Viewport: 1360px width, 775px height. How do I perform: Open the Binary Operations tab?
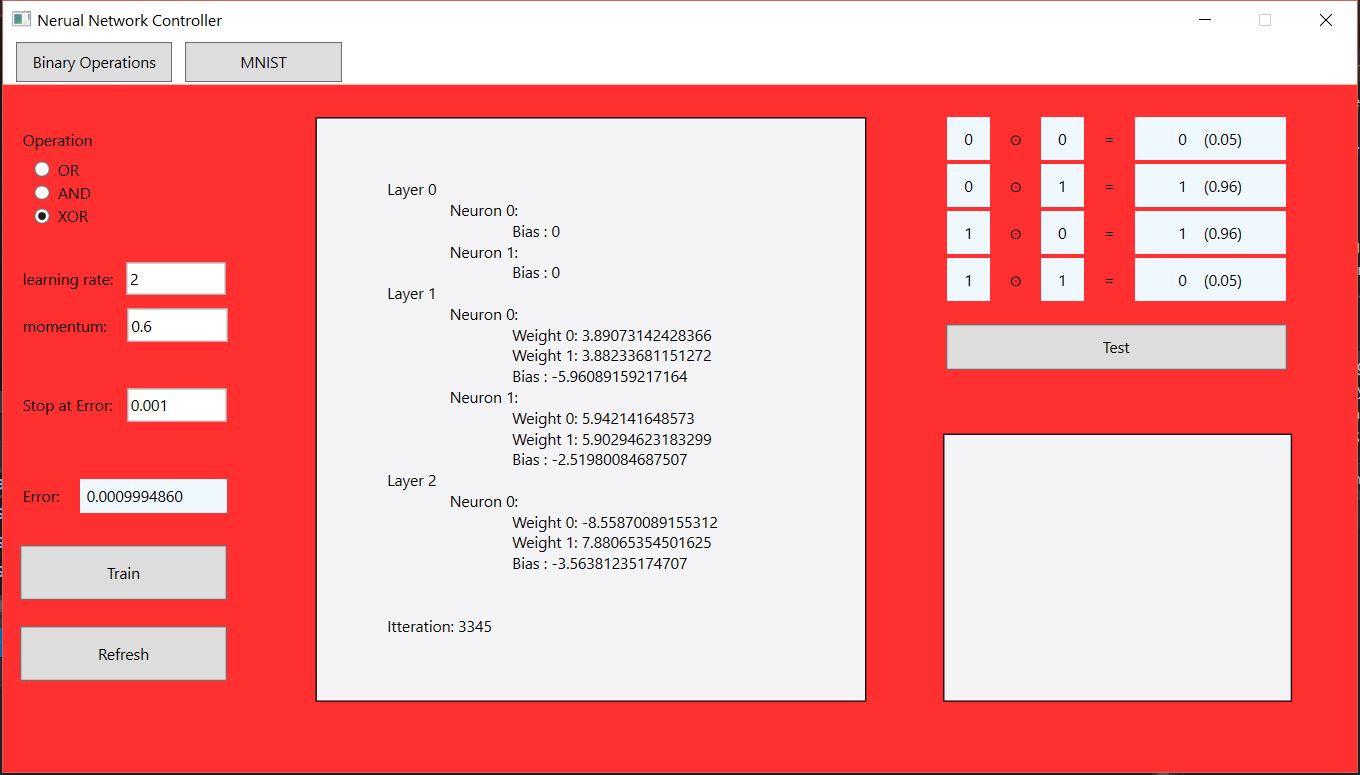click(x=94, y=62)
